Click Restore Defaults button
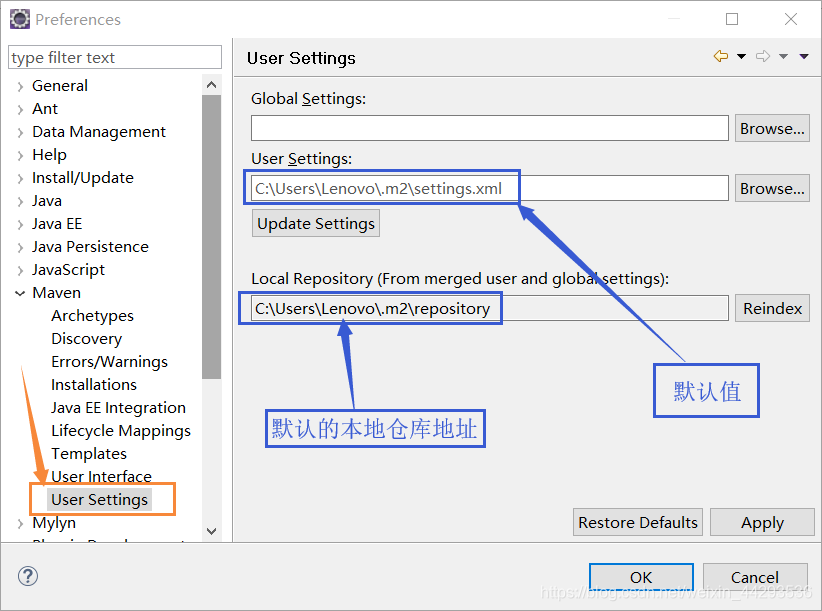Viewport: 822px width, 611px height. 637,522
